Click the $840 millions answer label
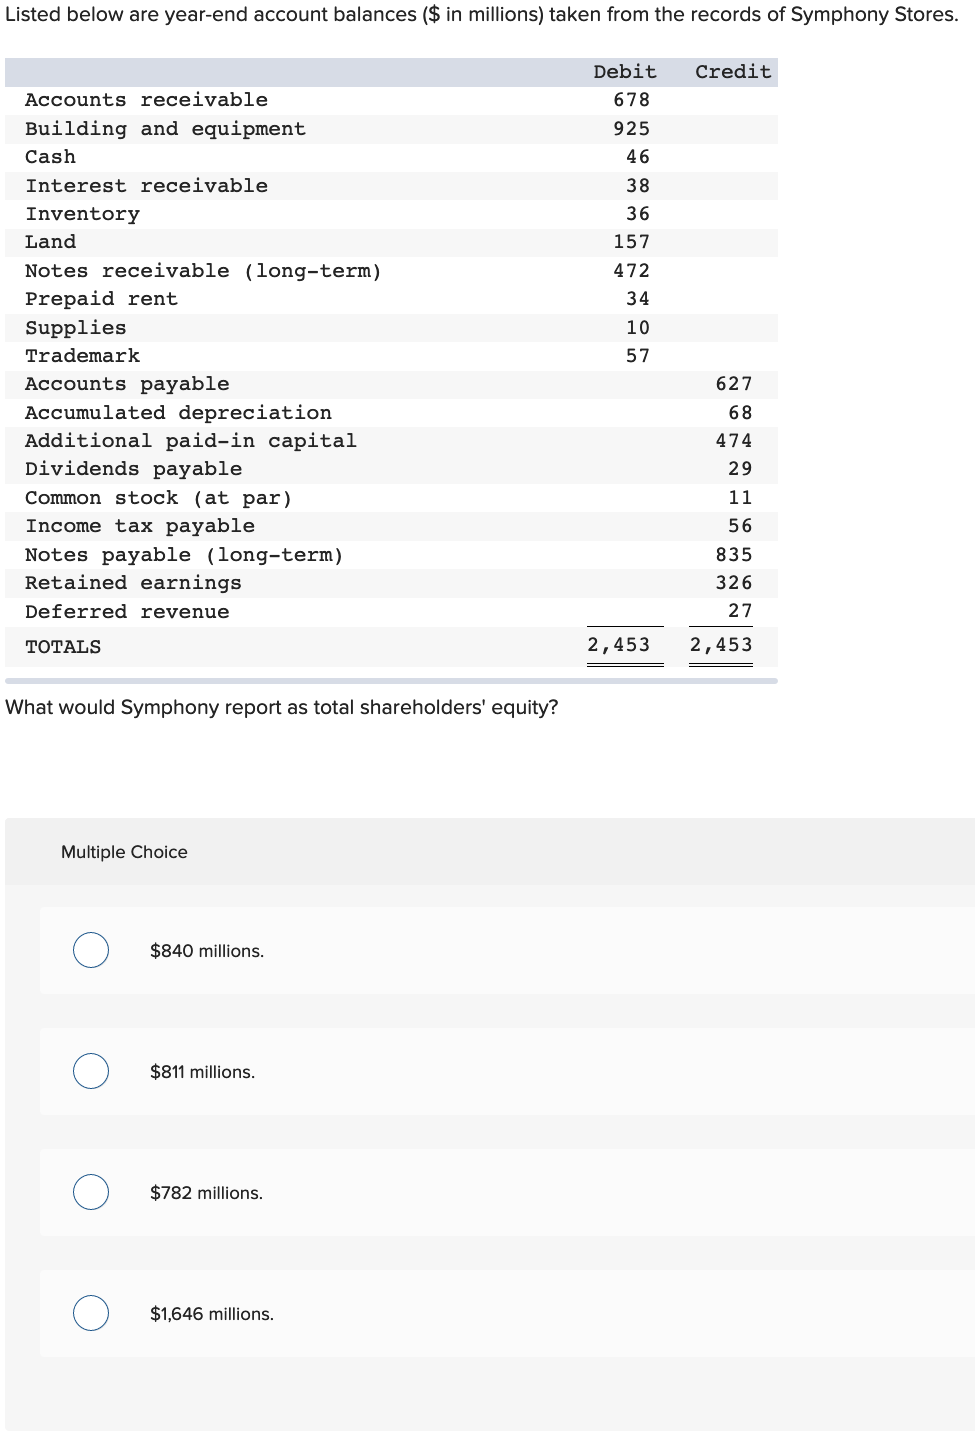The height and width of the screenshot is (1450, 975). [x=205, y=950]
